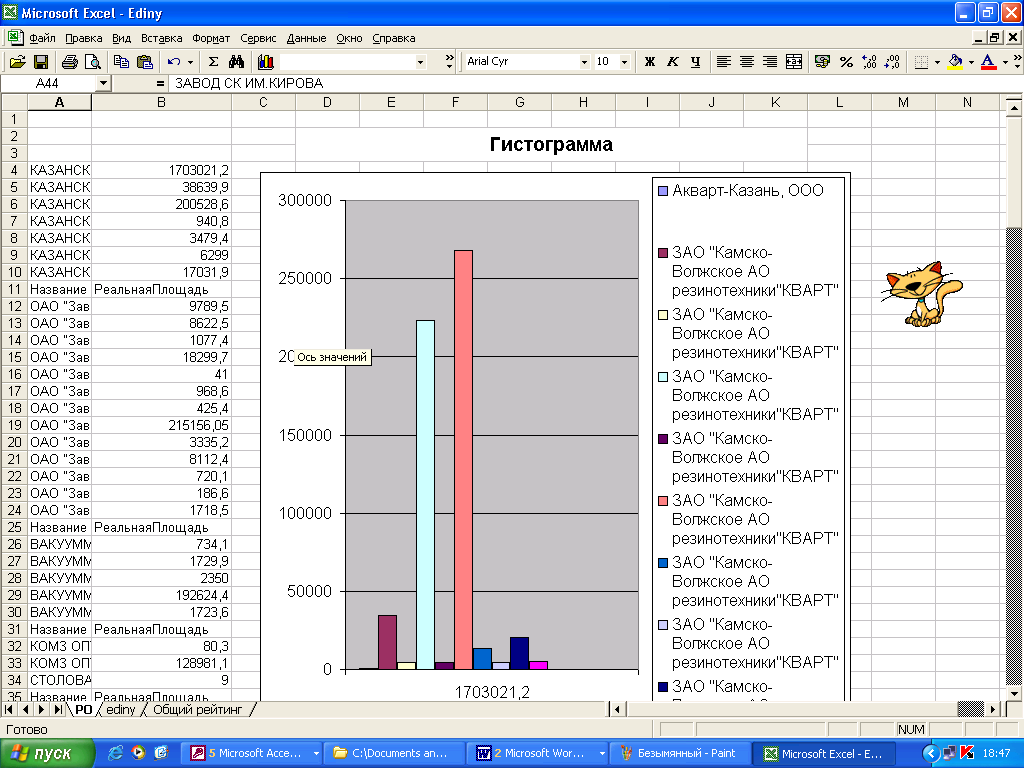
Task: Open the Формат menu
Action: [211, 38]
